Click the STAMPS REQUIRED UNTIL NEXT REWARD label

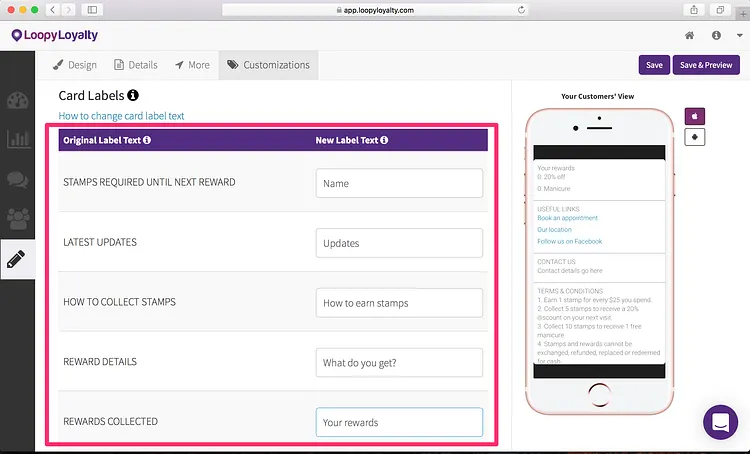[149, 182]
